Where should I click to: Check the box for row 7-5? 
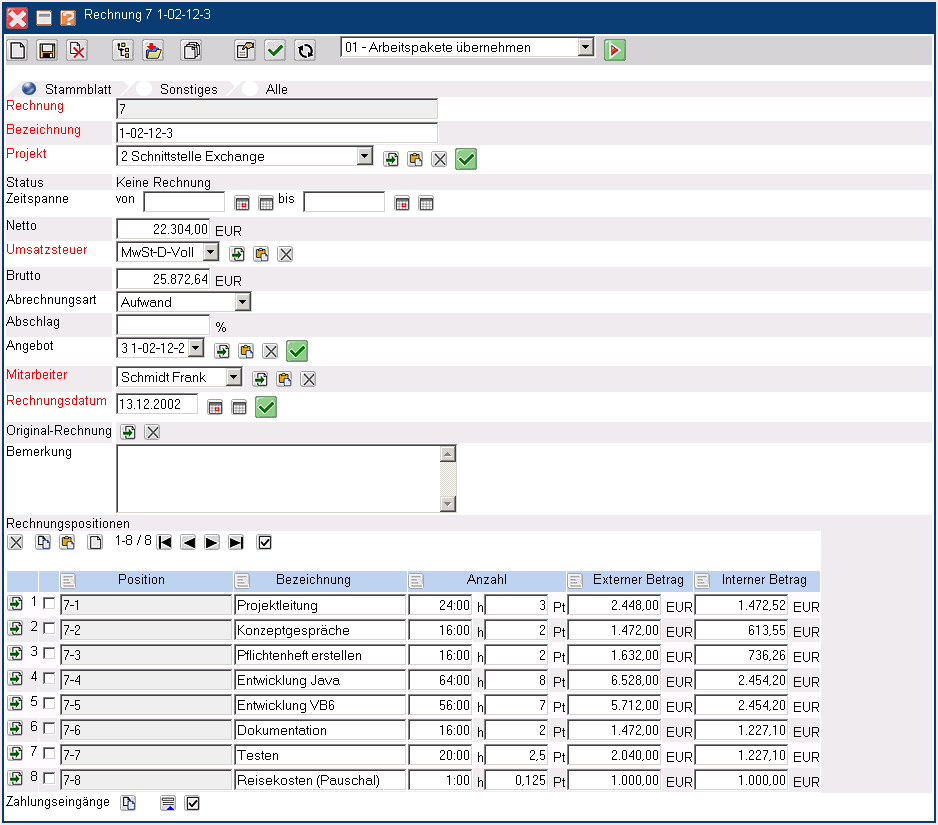tap(49, 704)
